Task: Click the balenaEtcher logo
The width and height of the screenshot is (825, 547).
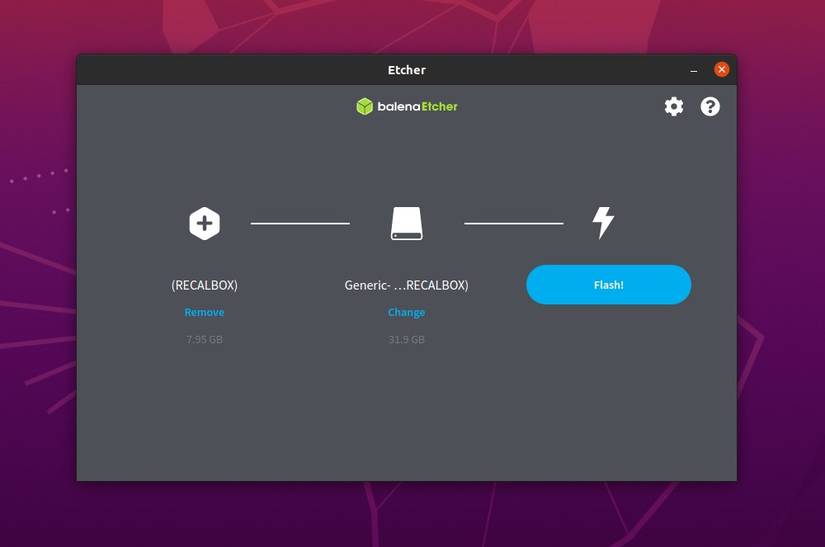Action: pyautogui.click(x=407, y=107)
